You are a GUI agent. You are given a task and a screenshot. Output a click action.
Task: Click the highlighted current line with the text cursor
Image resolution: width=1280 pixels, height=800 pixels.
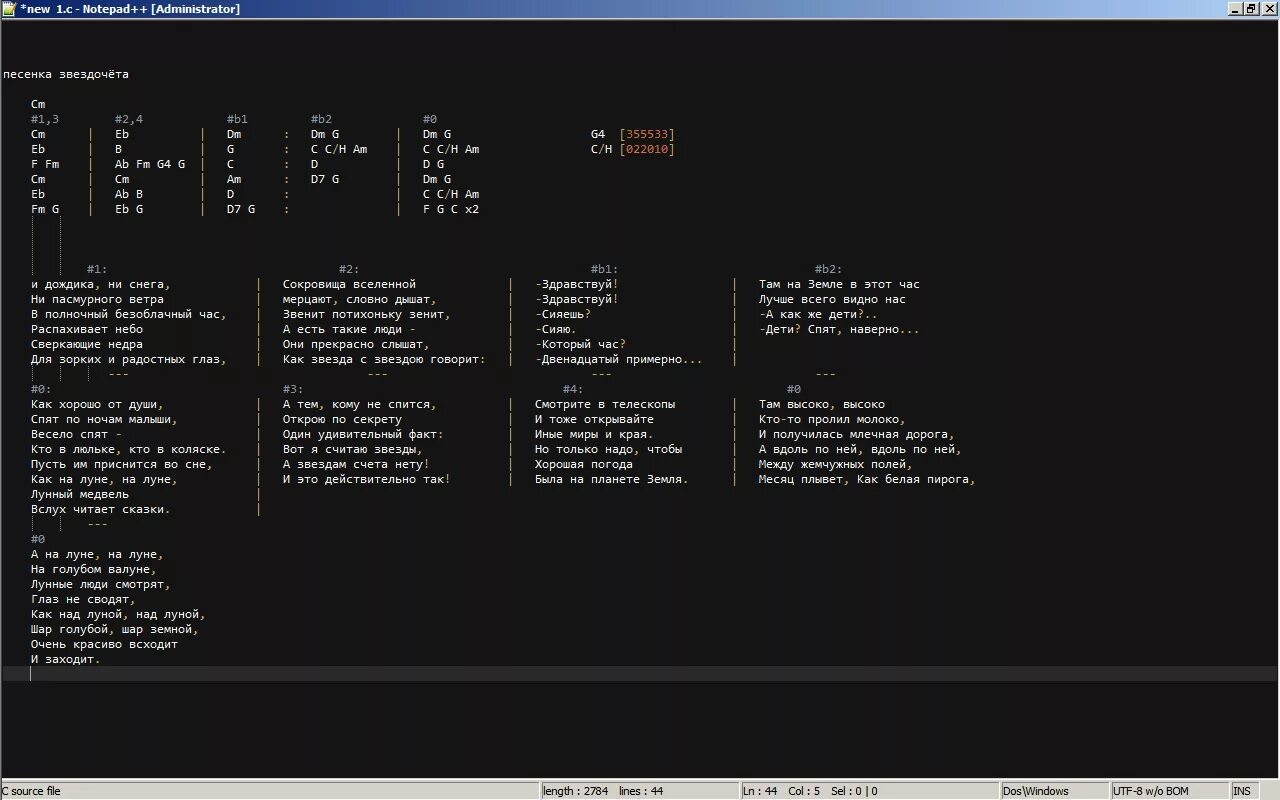[x=640, y=674]
